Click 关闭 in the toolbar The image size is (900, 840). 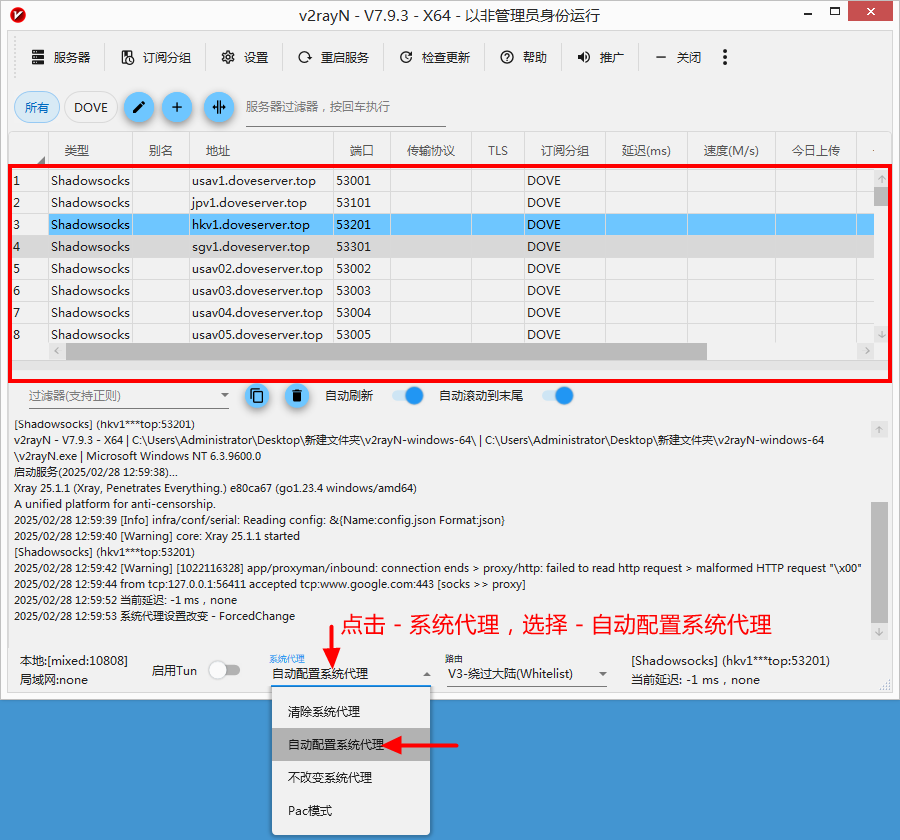[x=678, y=57]
